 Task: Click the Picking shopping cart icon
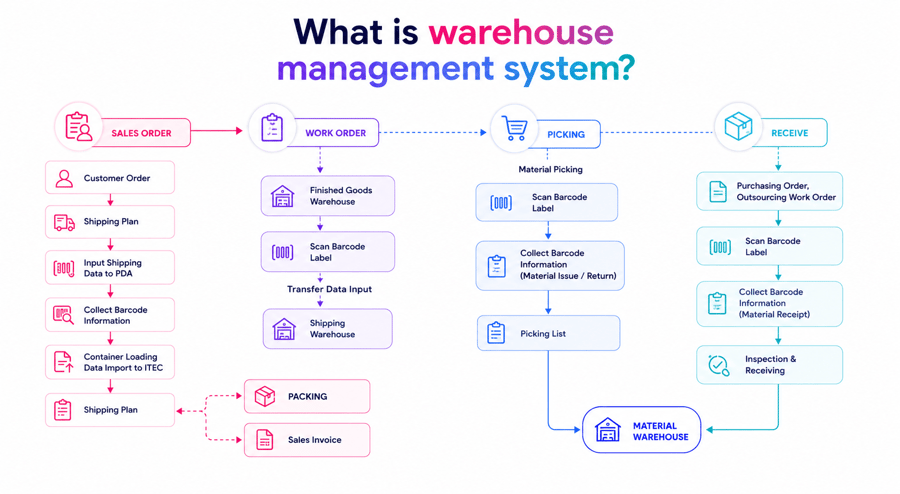514,128
